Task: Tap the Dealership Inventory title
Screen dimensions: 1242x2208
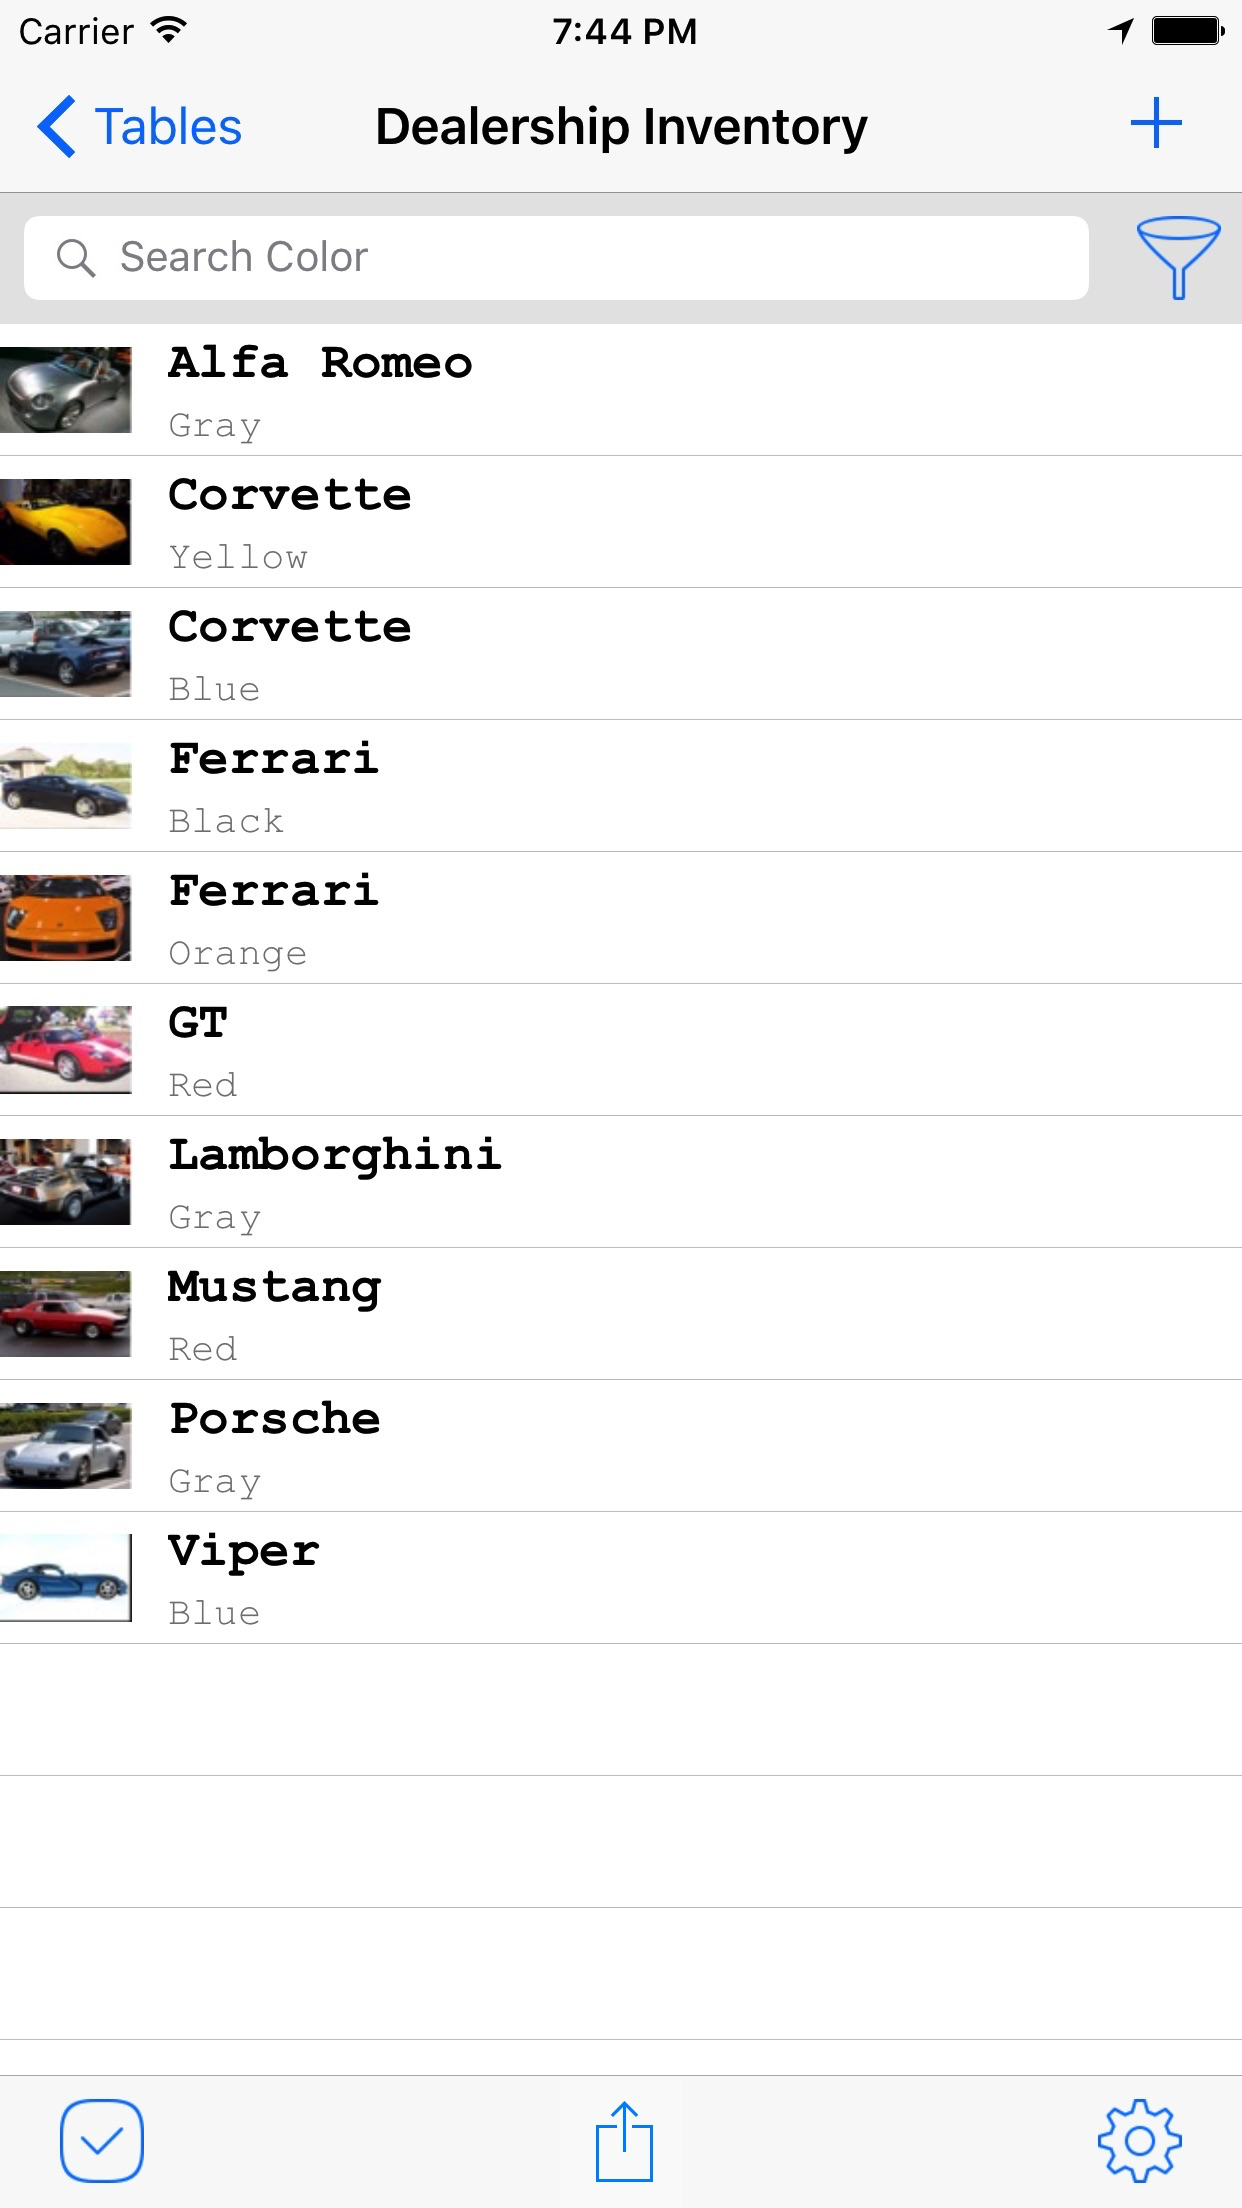Action: (621, 127)
